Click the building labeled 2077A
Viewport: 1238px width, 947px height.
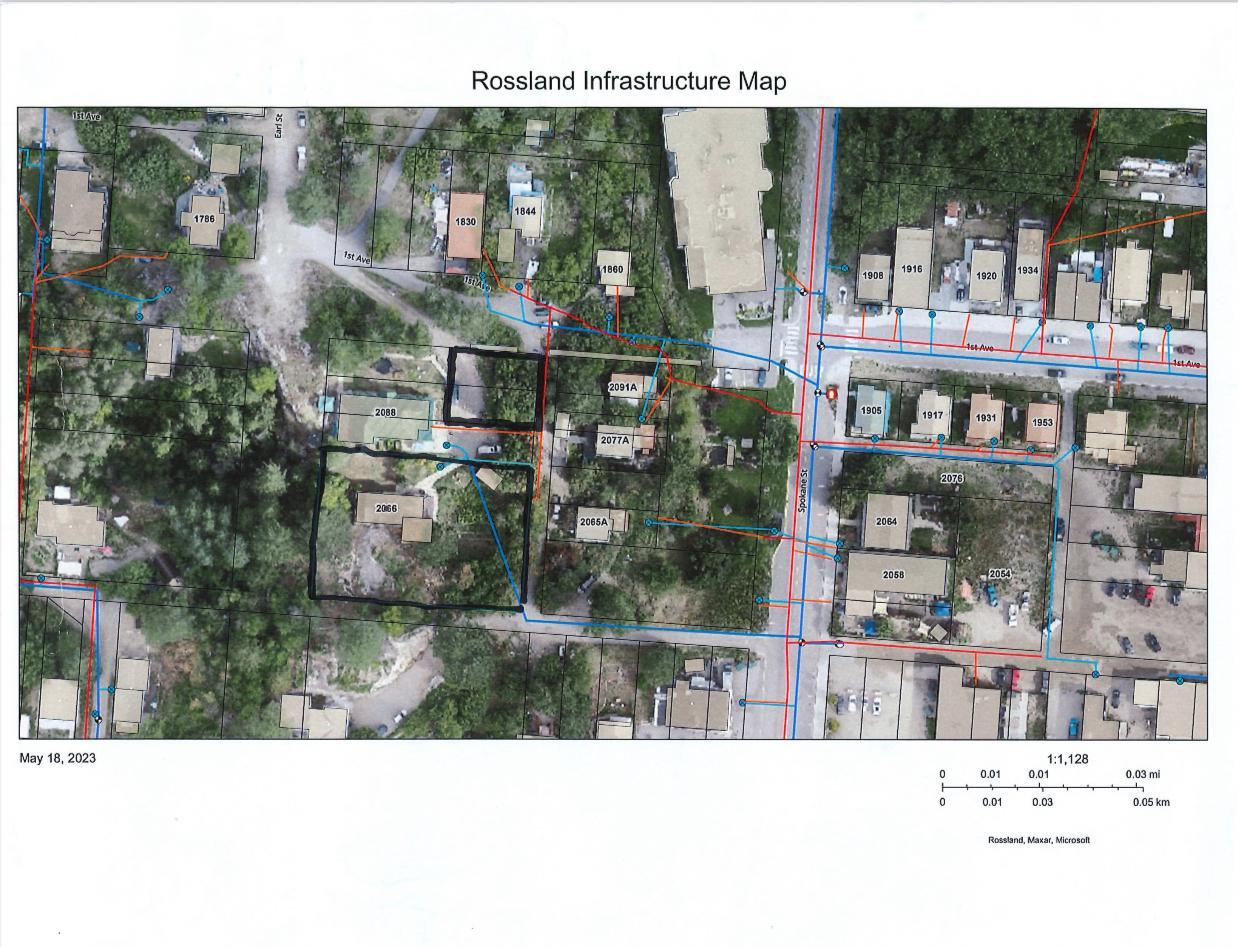pos(614,440)
